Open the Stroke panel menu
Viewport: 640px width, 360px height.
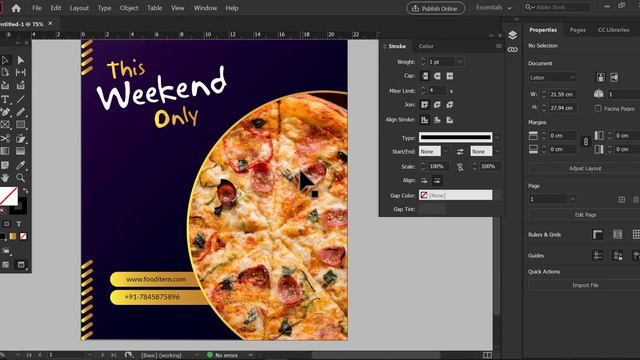click(x=499, y=46)
